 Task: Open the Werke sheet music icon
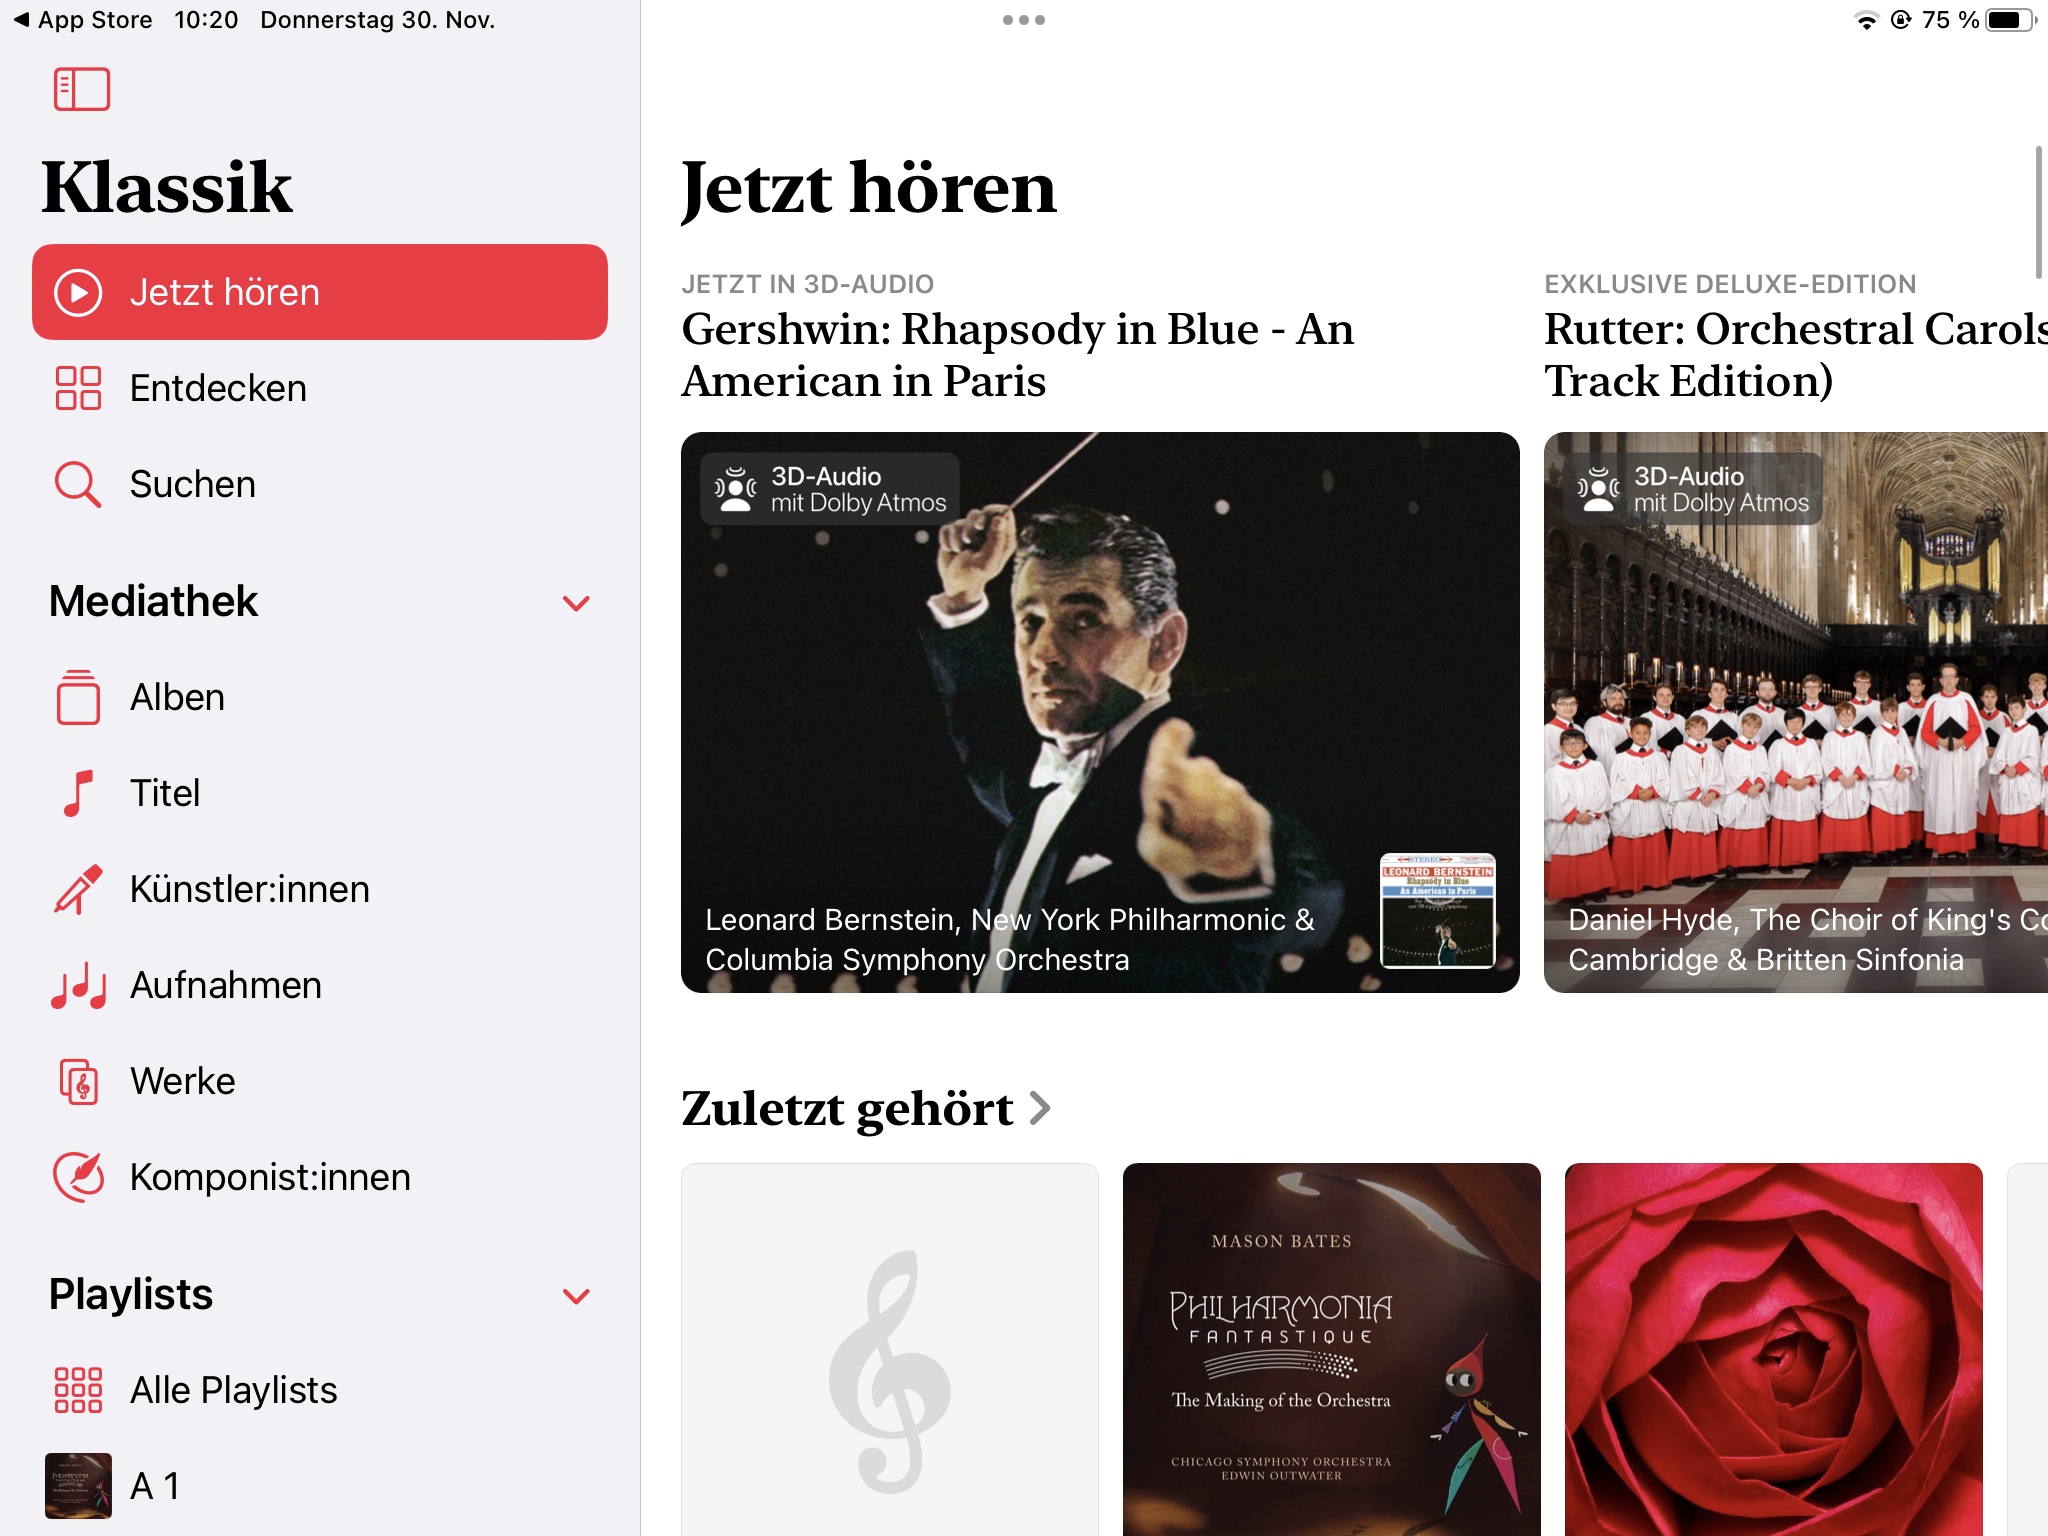pyautogui.click(x=78, y=1081)
